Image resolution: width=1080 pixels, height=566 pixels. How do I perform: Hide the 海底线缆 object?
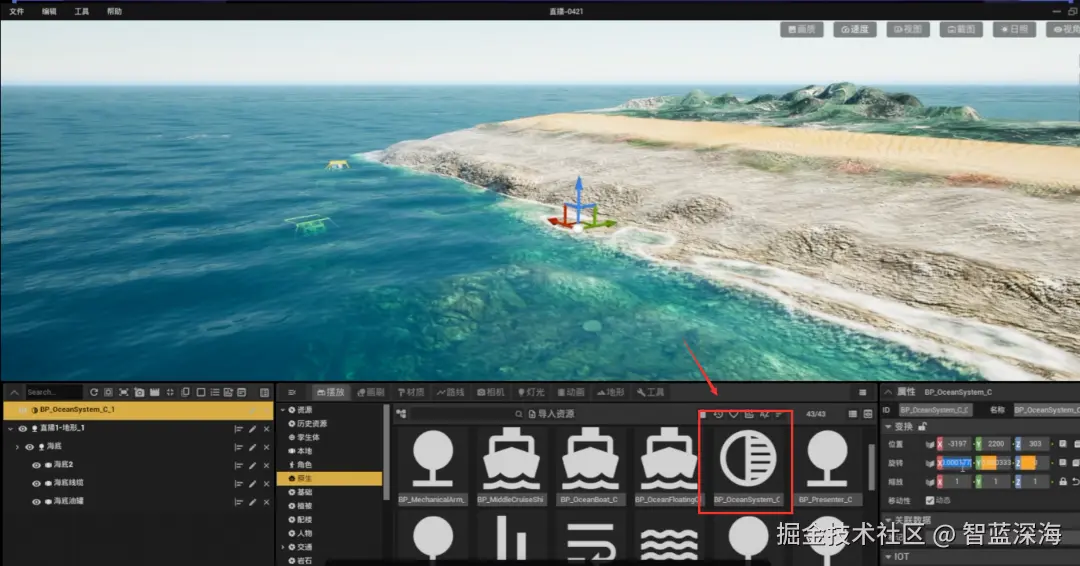pyautogui.click(x=37, y=483)
